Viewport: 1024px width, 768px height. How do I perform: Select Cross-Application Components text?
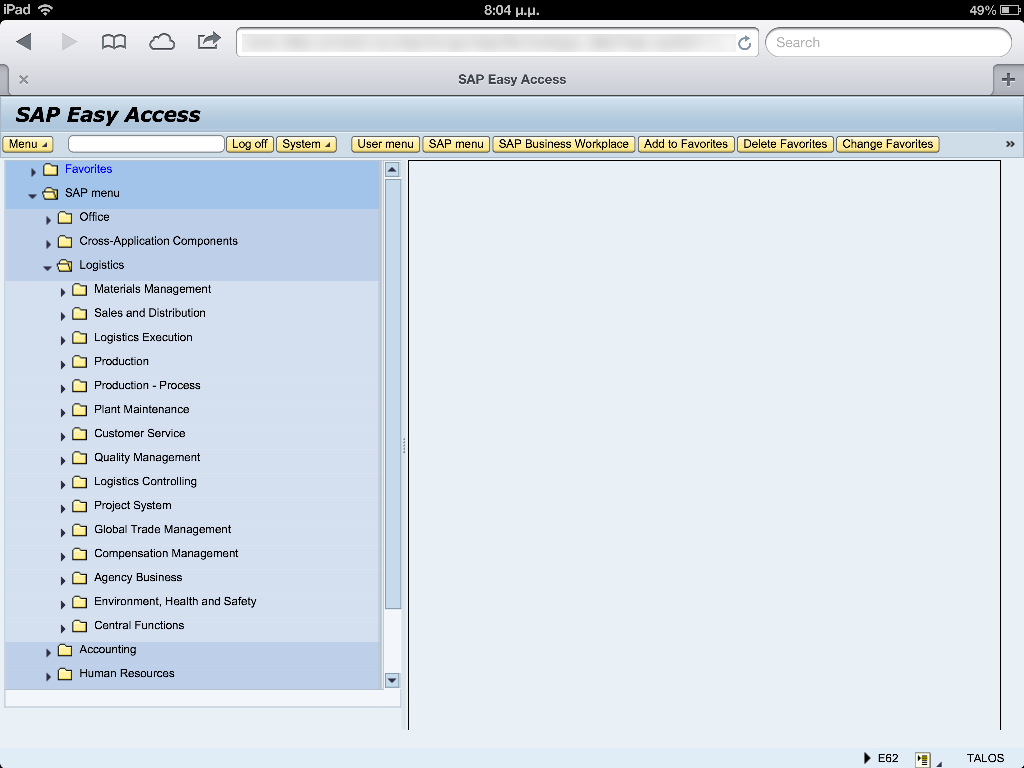coord(159,241)
